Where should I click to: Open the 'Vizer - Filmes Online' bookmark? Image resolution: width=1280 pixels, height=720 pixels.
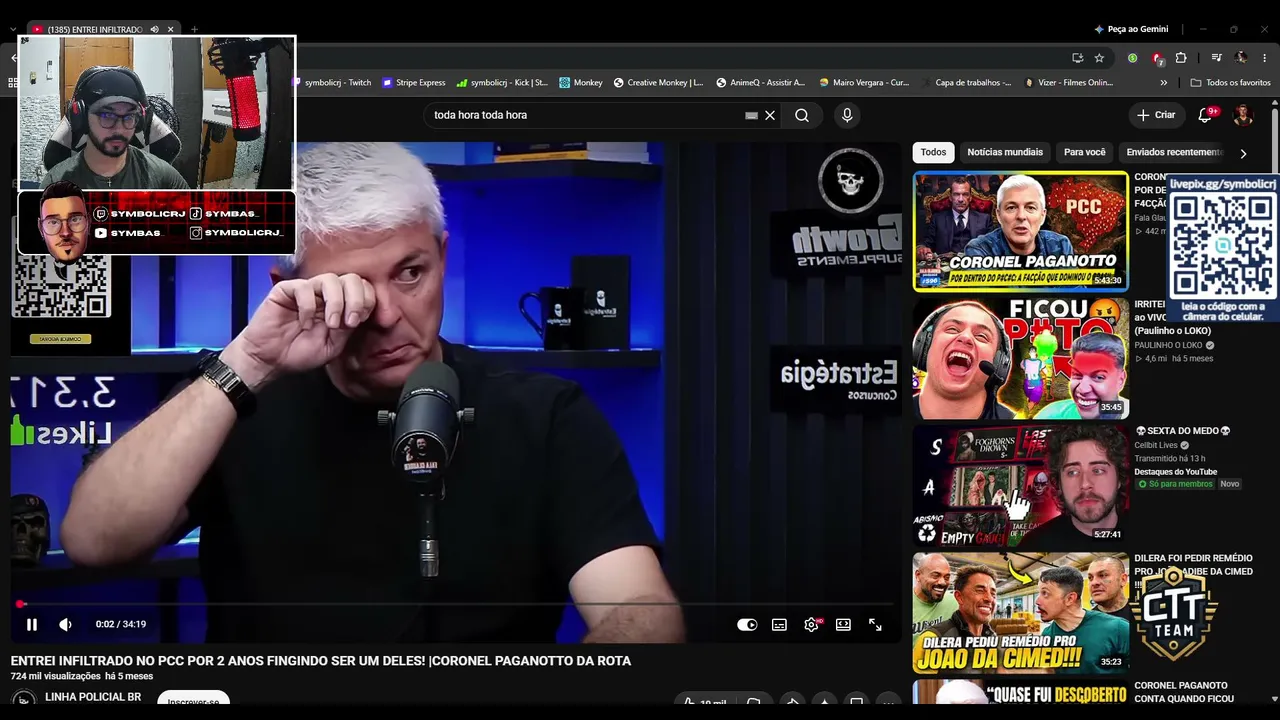click(x=1069, y=83)
